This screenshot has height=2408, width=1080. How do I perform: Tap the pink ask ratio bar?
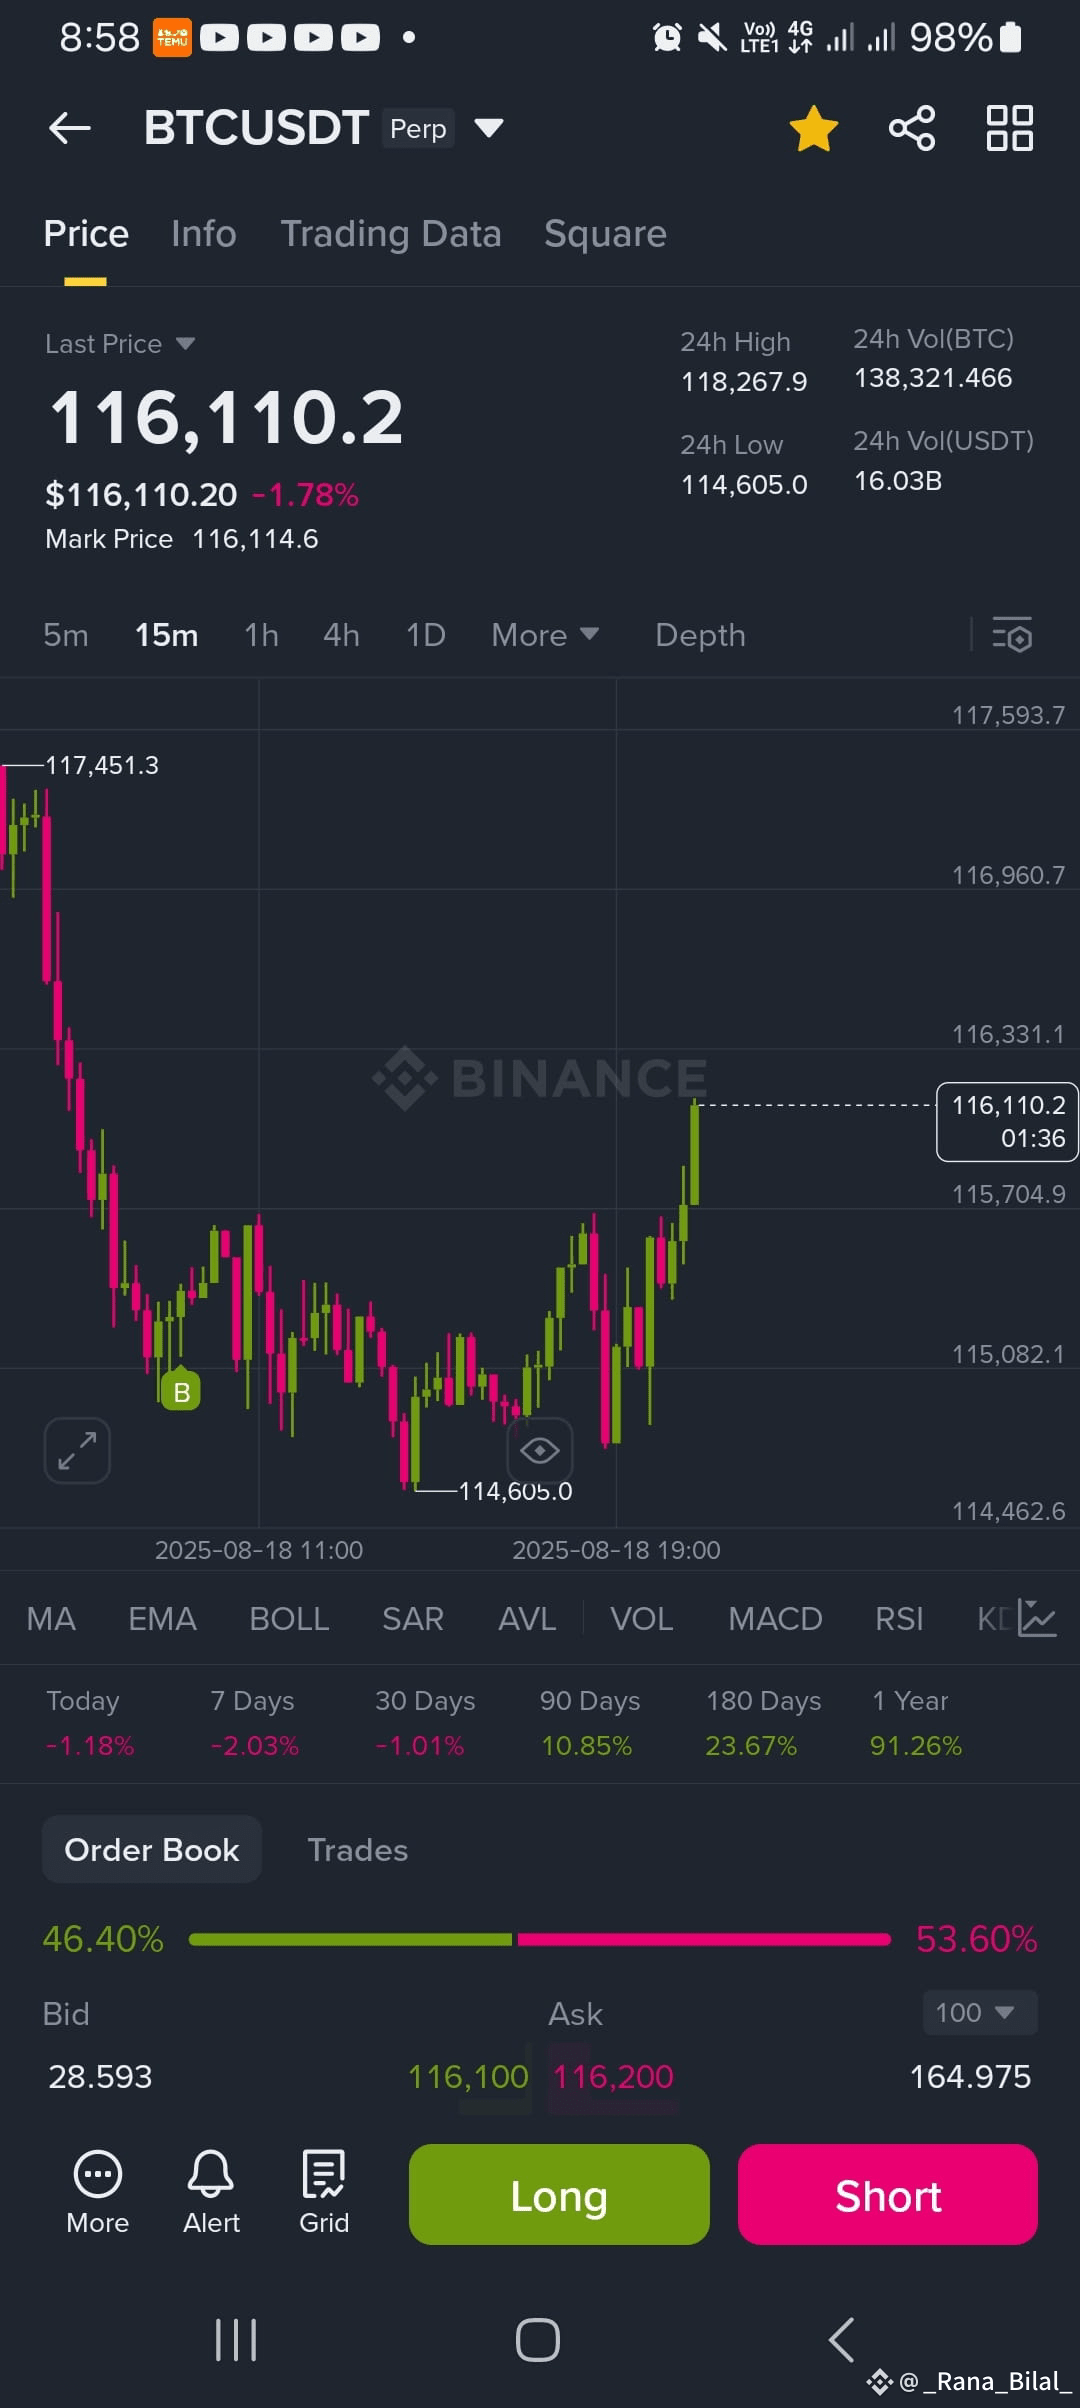[x=704, y=1939]
